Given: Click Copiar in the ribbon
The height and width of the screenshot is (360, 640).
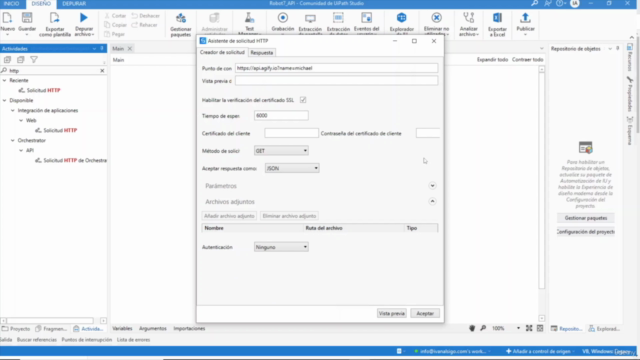Looking at the screenshot, I should pos(115,25).
